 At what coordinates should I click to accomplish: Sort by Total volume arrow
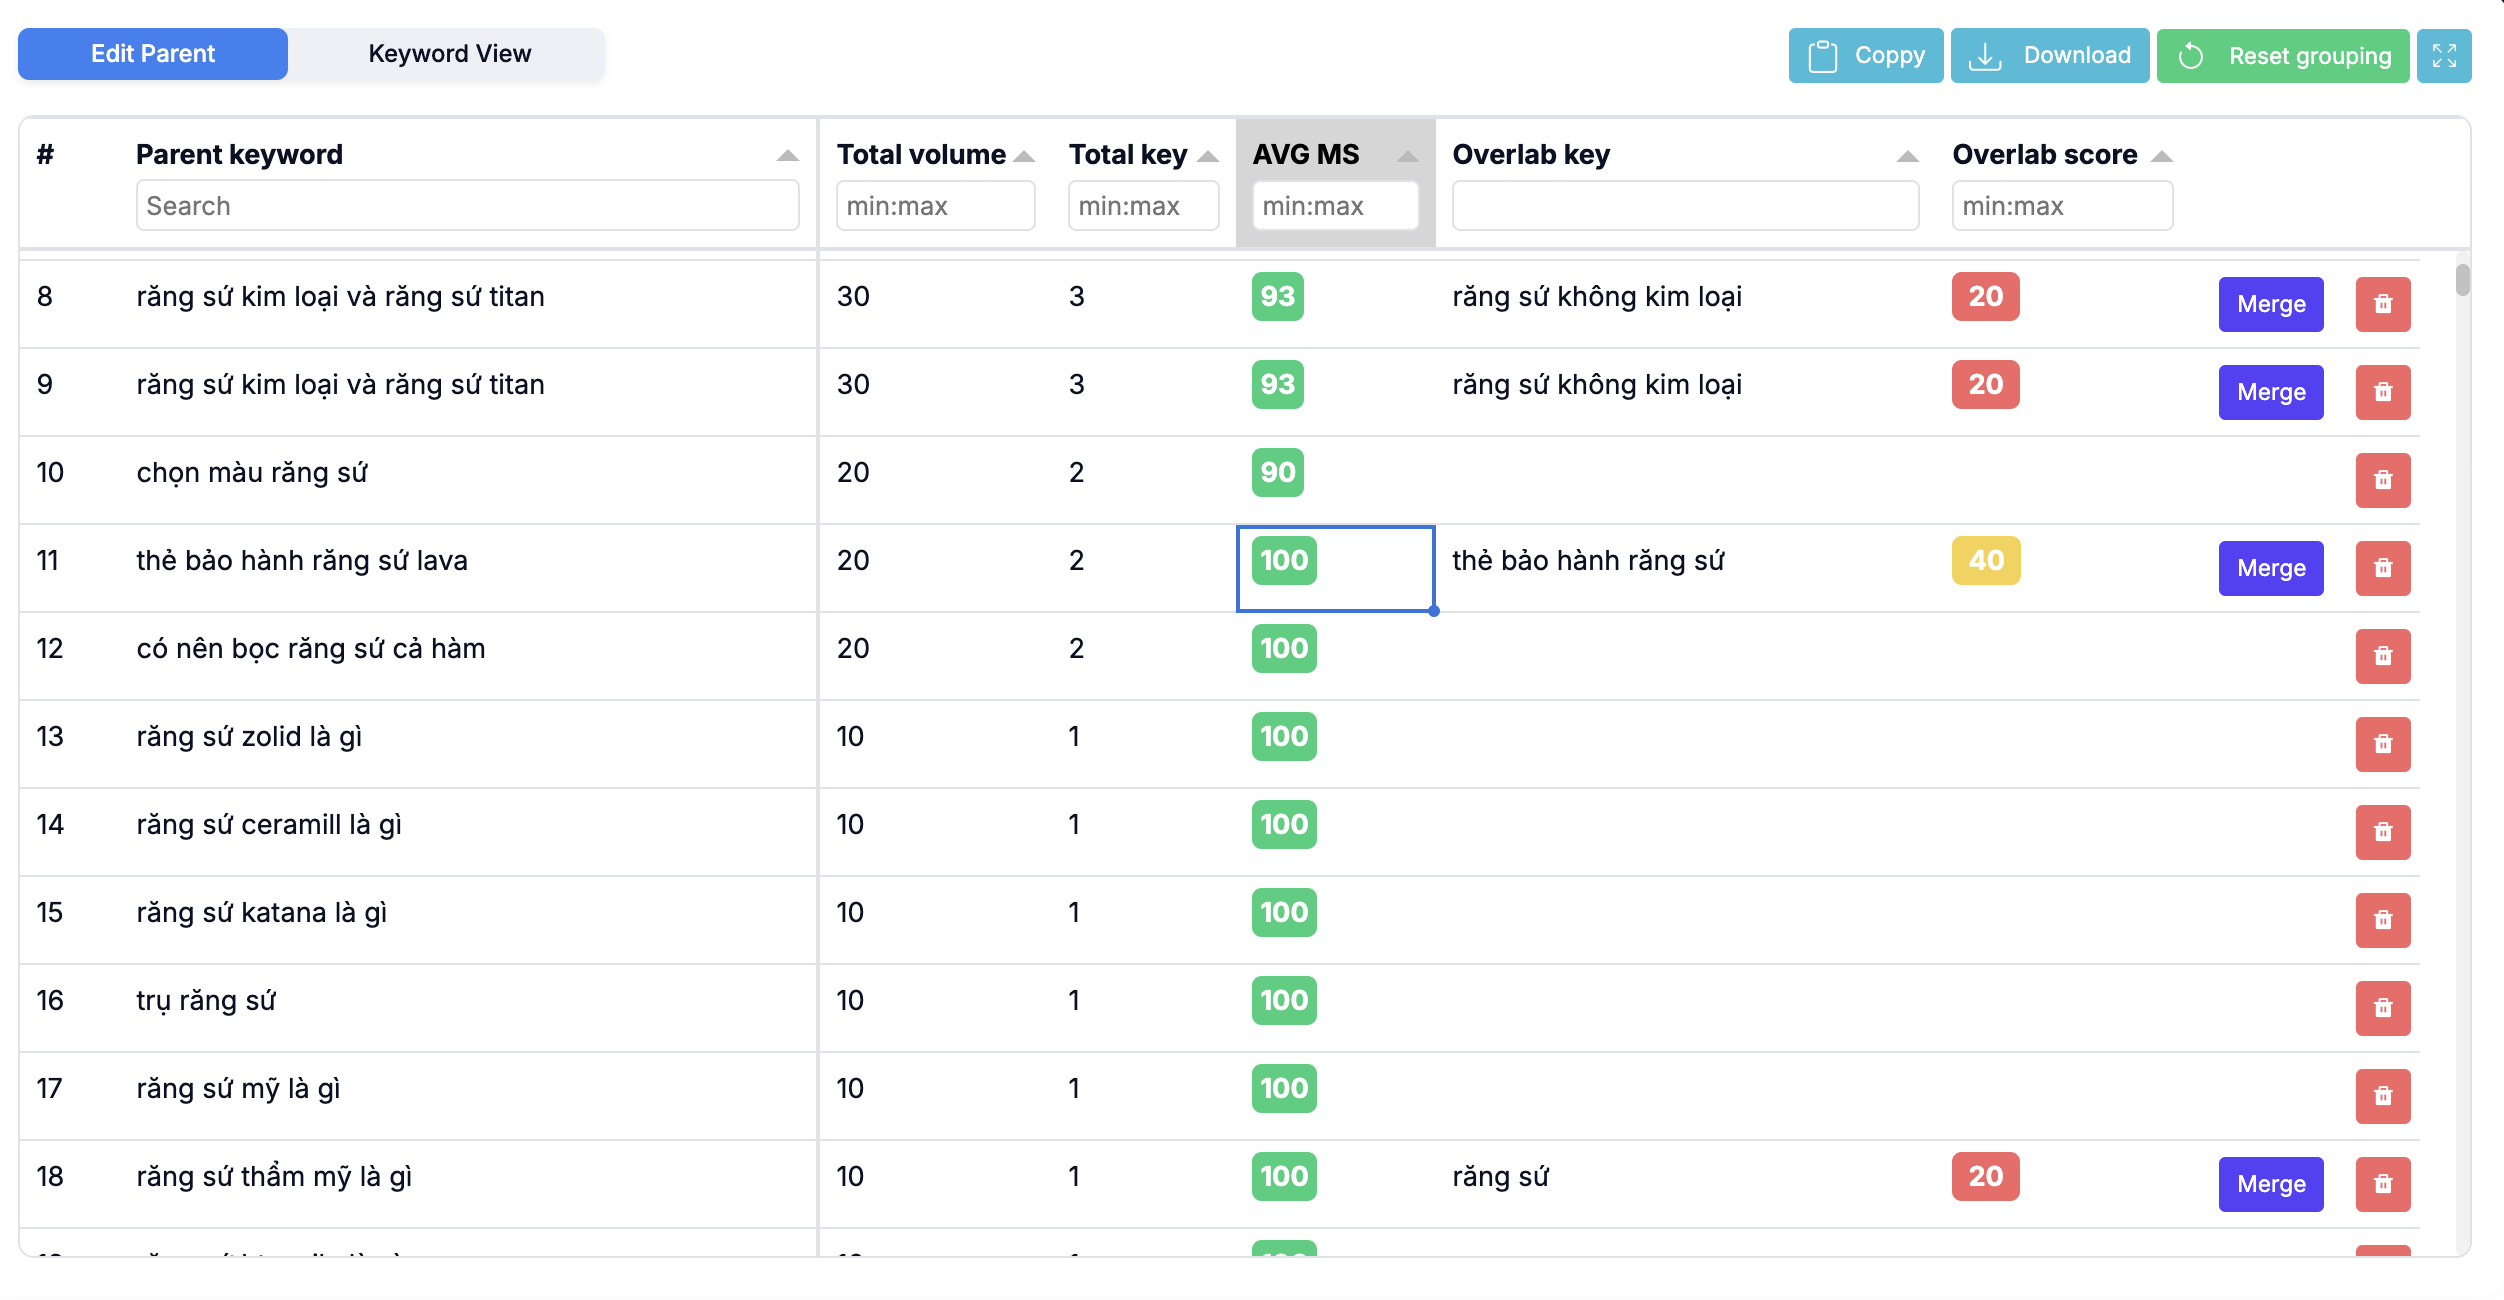(1023, 155)
